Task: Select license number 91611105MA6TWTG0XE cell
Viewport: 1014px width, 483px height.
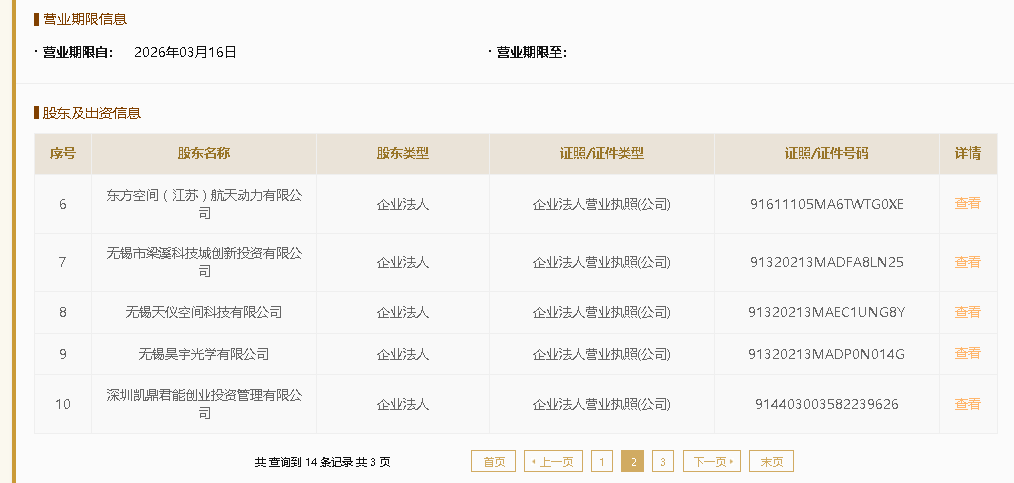Action: pos(826,204)
